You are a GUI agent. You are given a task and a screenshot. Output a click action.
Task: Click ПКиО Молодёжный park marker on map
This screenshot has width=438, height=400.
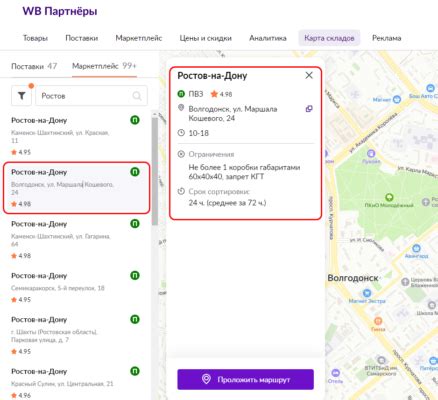389,197
